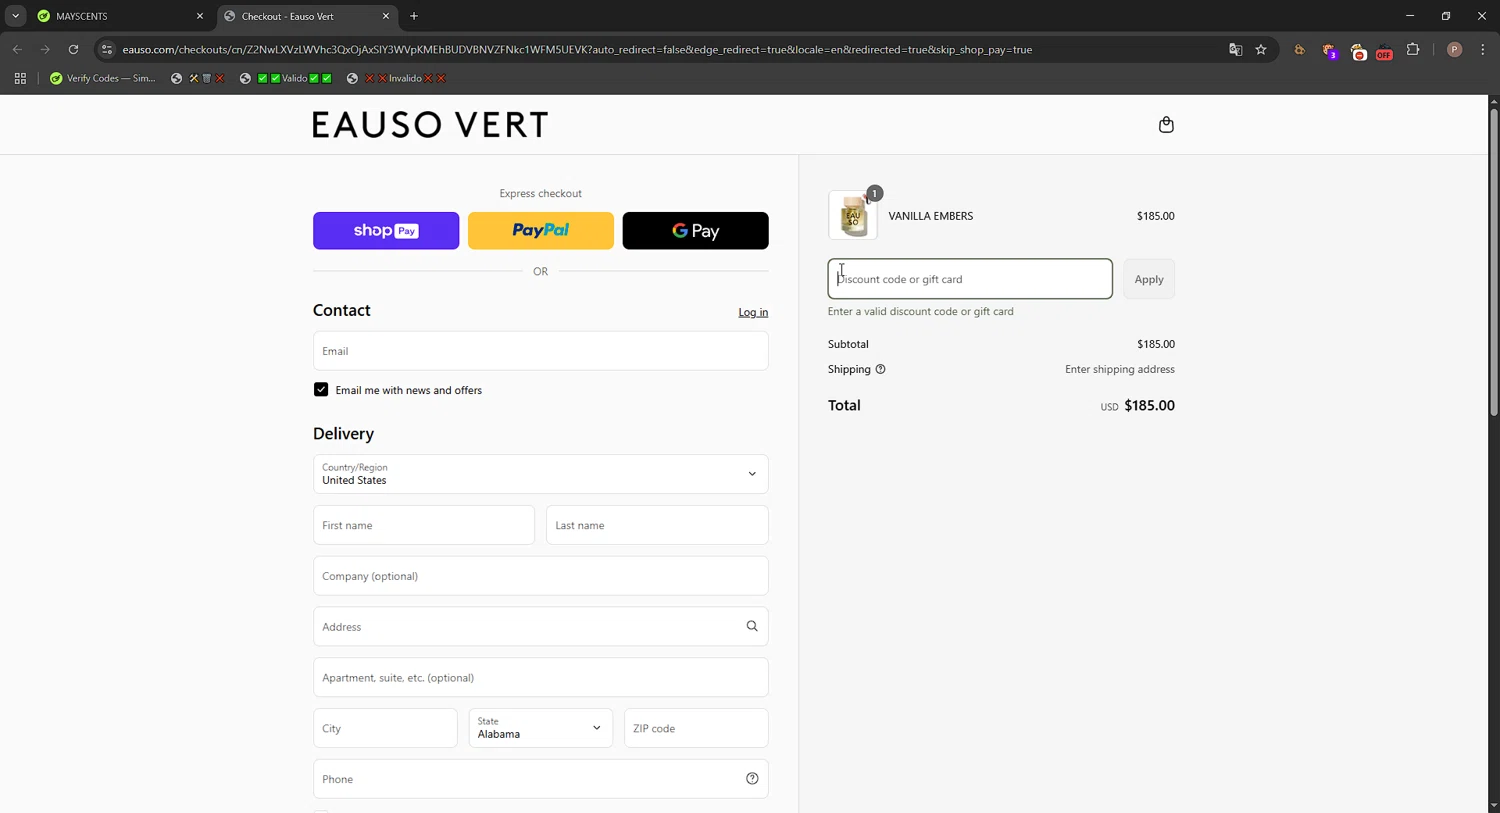1500x813 pixels.
Task: Click the Shipping help question mark icon
Action: 880,369
